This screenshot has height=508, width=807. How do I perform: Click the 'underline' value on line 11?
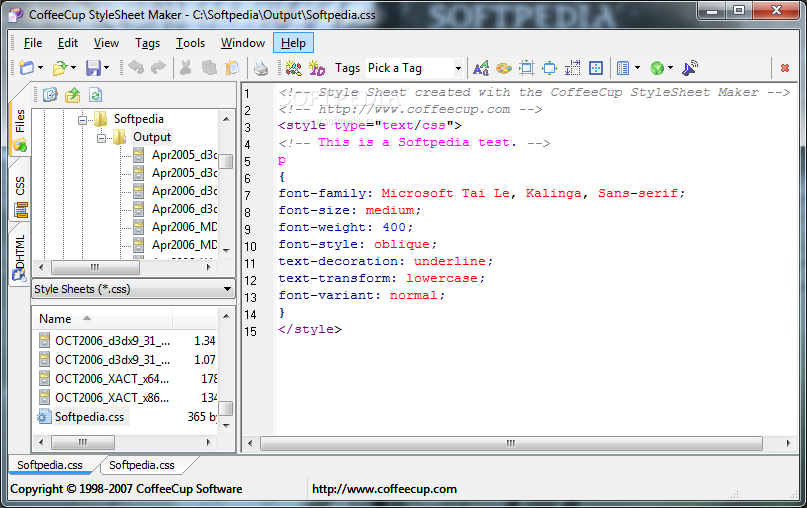click(x=449, y=261)
